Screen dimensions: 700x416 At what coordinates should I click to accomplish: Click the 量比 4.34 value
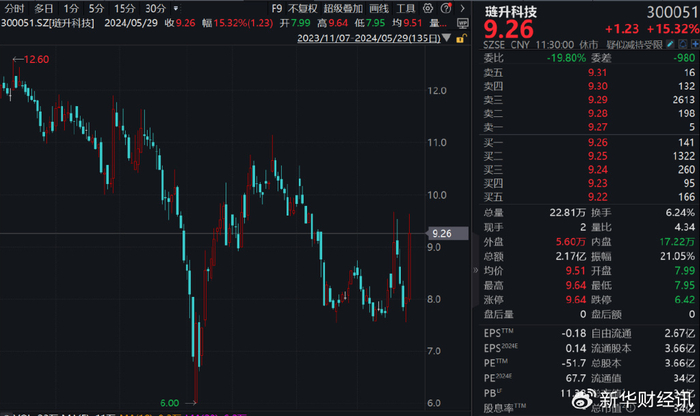click(684, 227)
